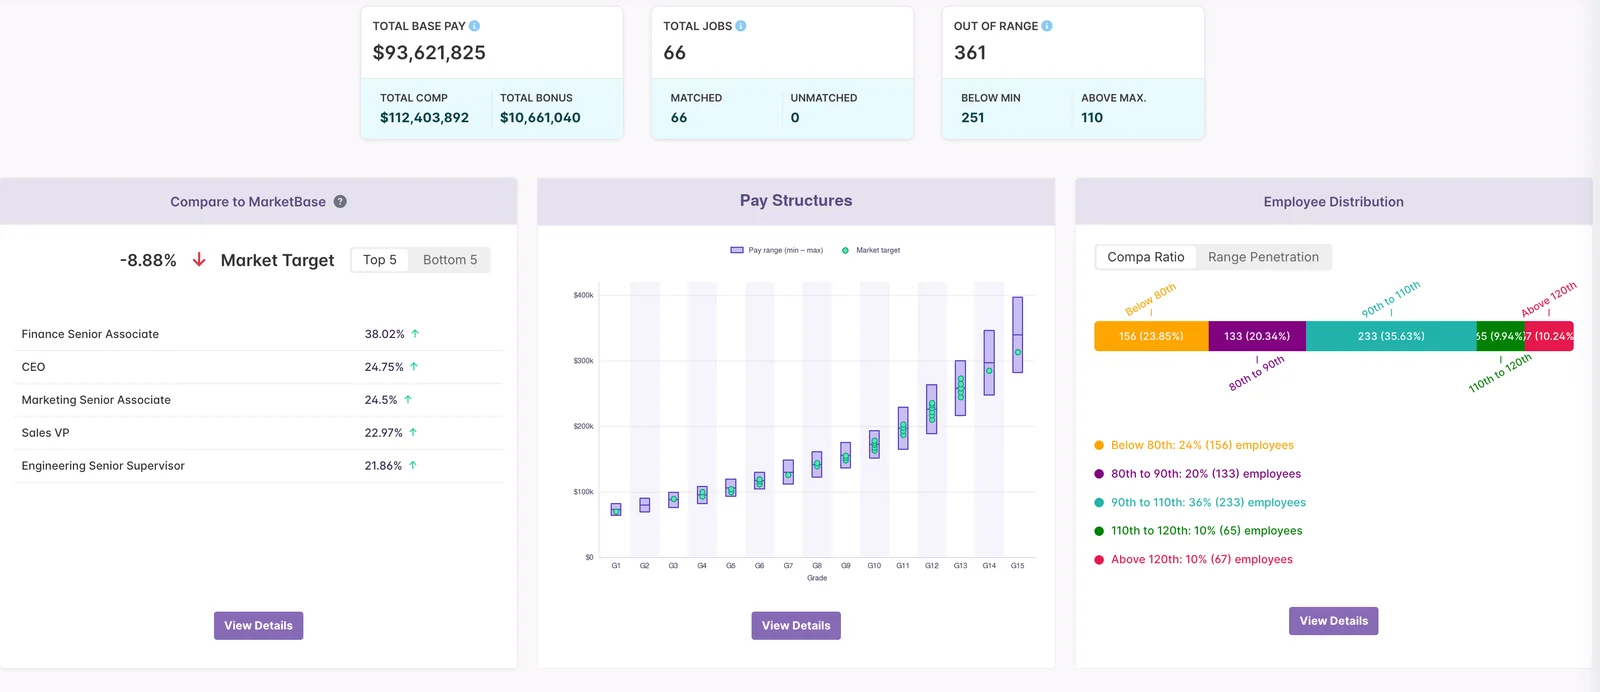
Task: Click the G14 pay range box
Action: (x=989, y=363)
